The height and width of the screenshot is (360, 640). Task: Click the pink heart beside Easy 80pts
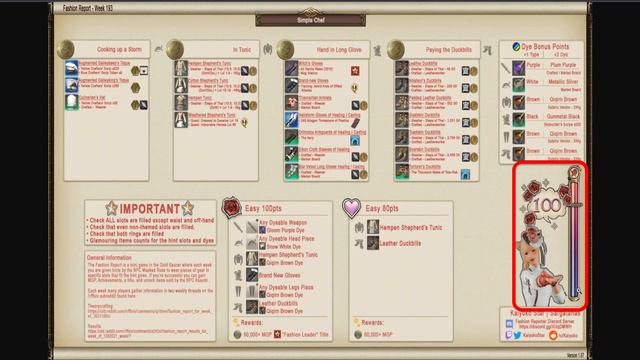click(351, 208)
